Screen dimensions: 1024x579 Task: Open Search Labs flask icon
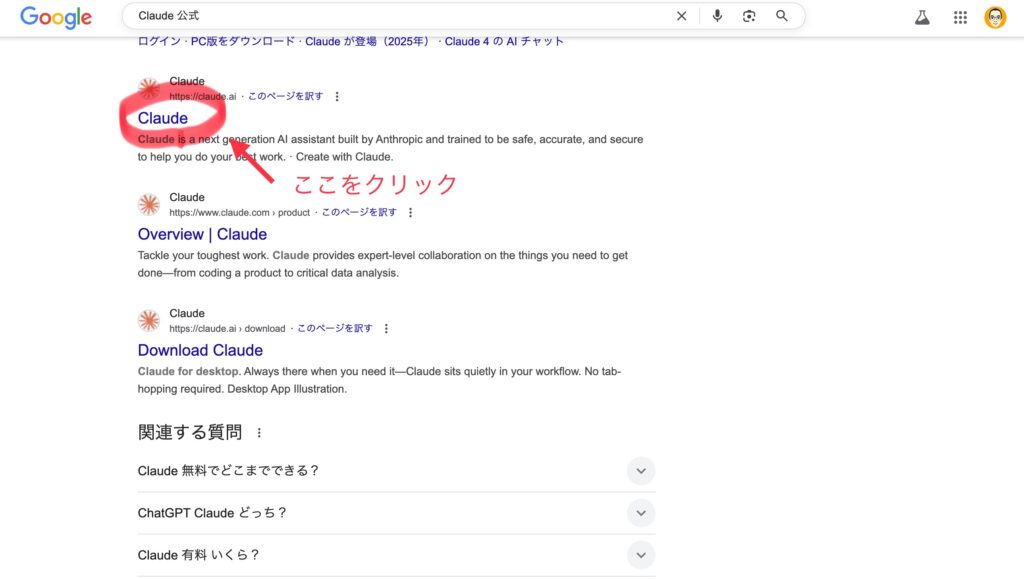pos(922,17)
